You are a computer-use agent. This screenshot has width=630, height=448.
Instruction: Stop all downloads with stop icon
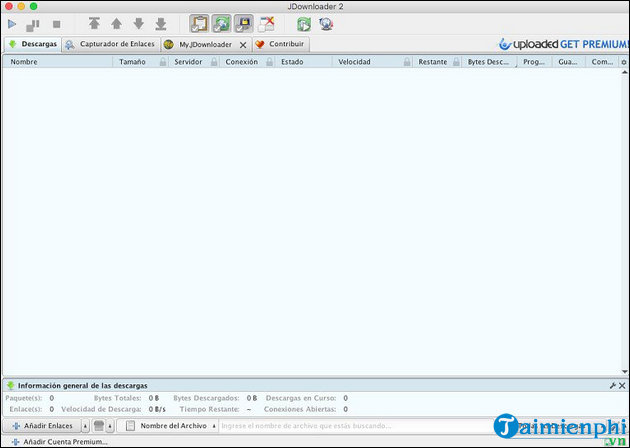tap(57, 25)
